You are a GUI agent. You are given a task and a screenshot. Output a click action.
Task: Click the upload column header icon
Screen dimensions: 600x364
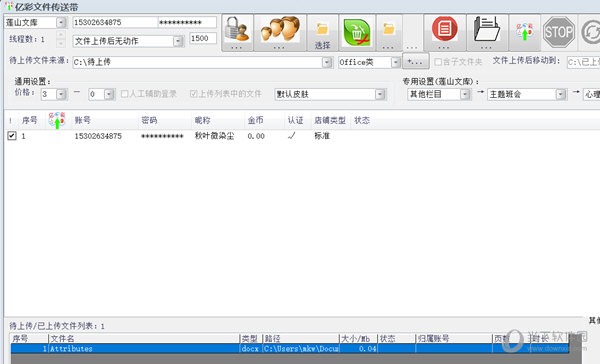pyautogui.click(x=57, y=120)
